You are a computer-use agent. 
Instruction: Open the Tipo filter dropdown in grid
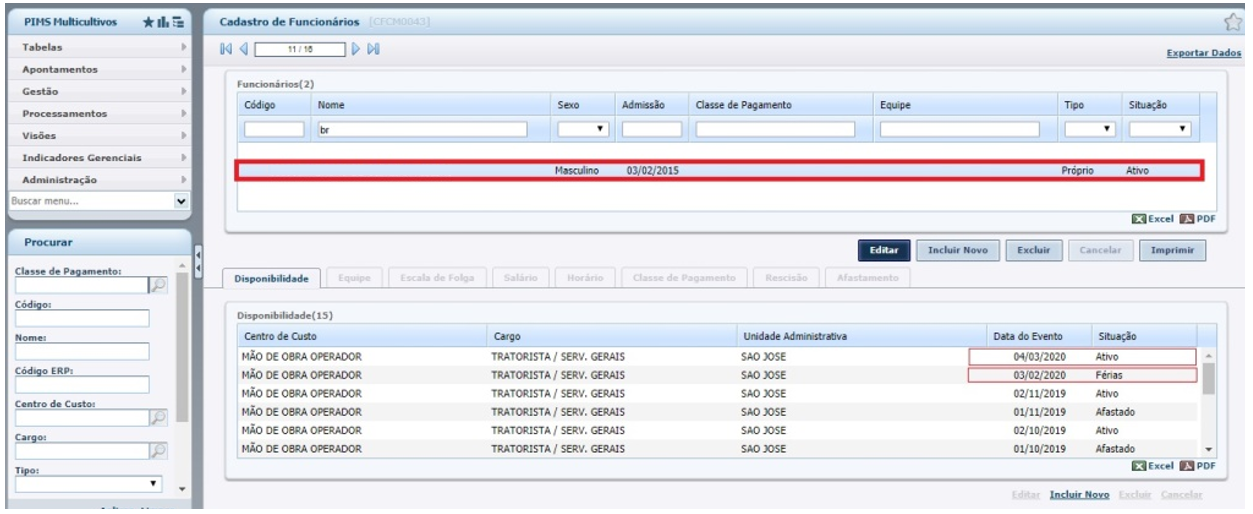[1090, 128]
